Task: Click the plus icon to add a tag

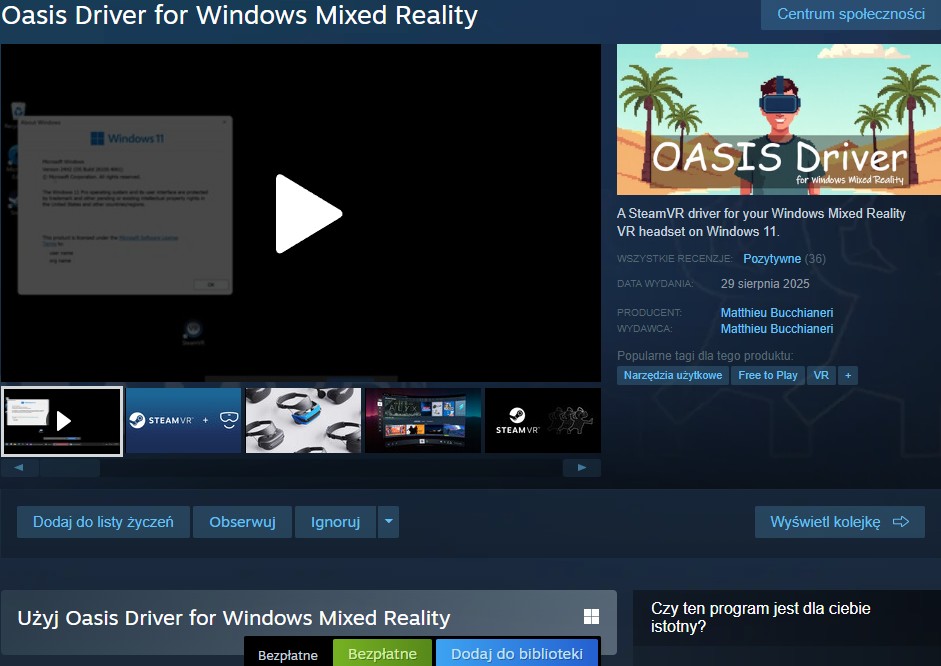Action: click(848, 375)
